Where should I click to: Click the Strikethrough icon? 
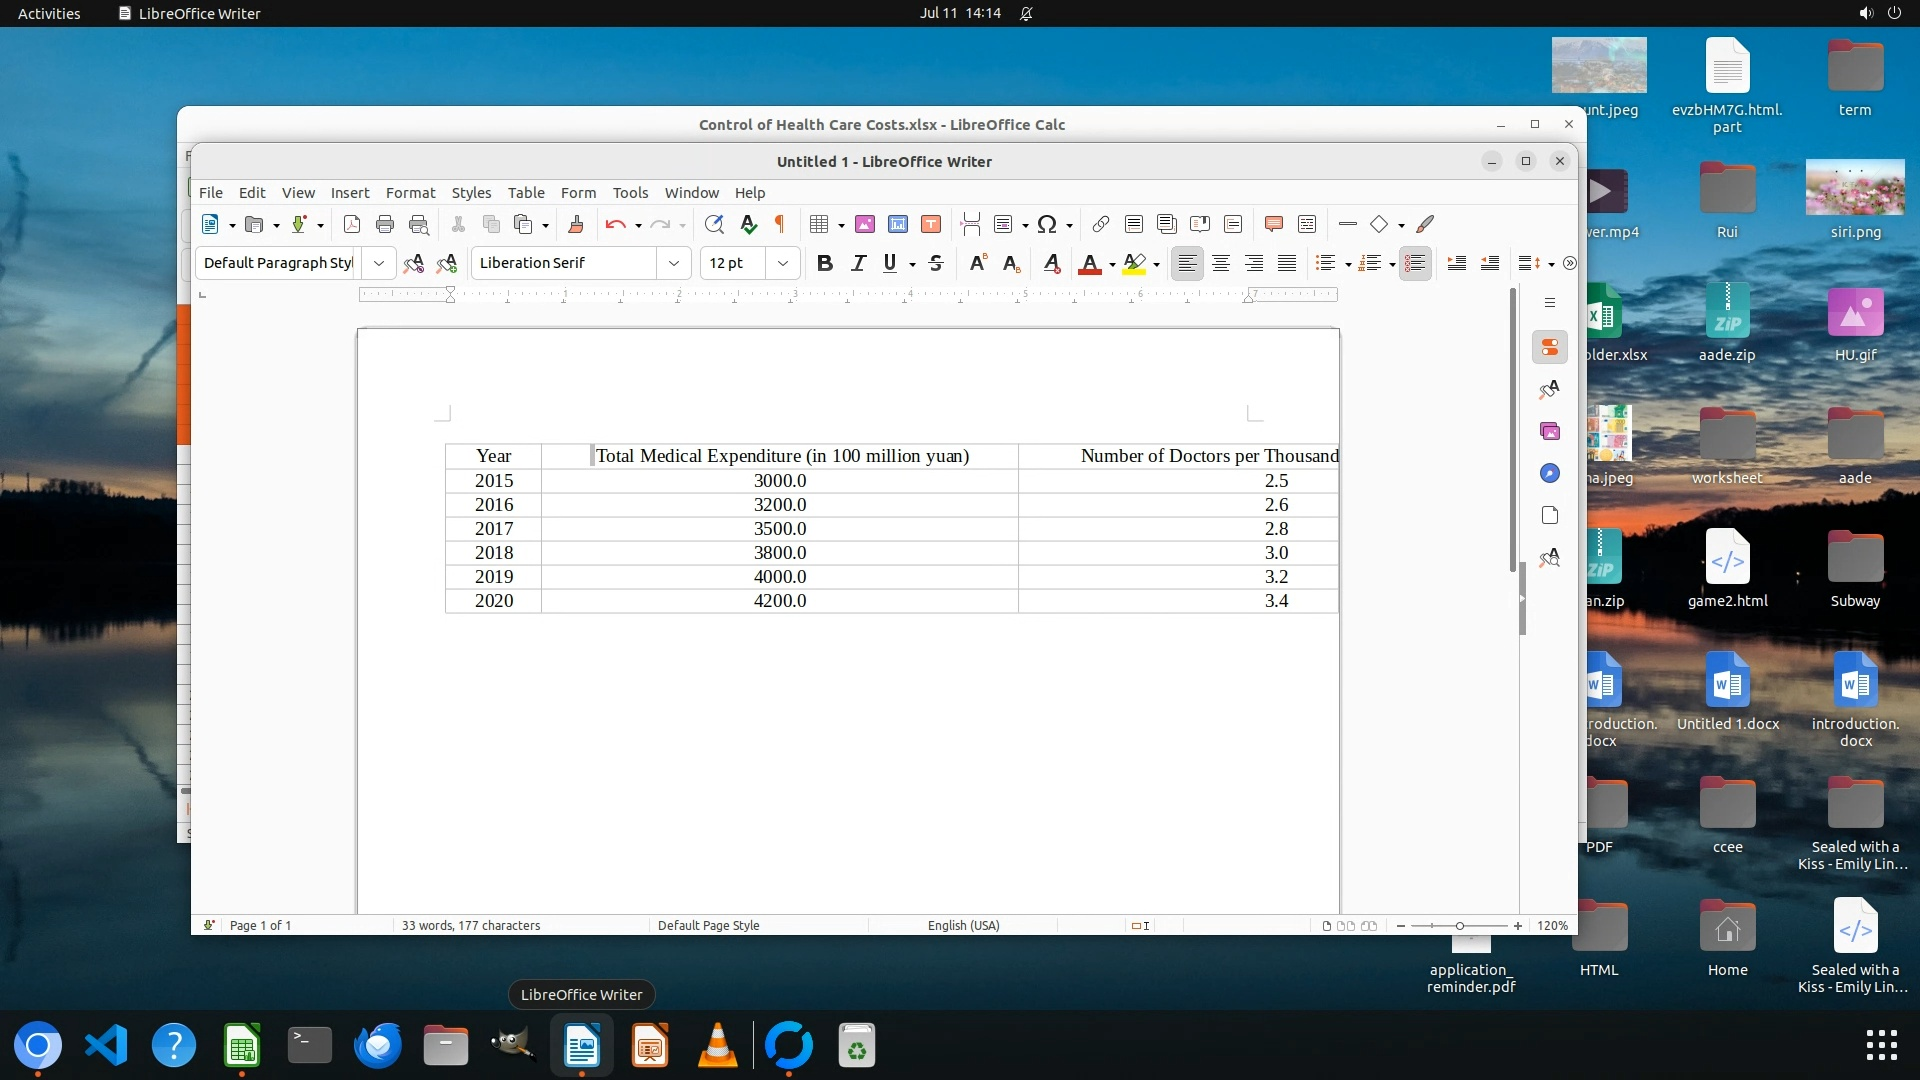point(936,263)
